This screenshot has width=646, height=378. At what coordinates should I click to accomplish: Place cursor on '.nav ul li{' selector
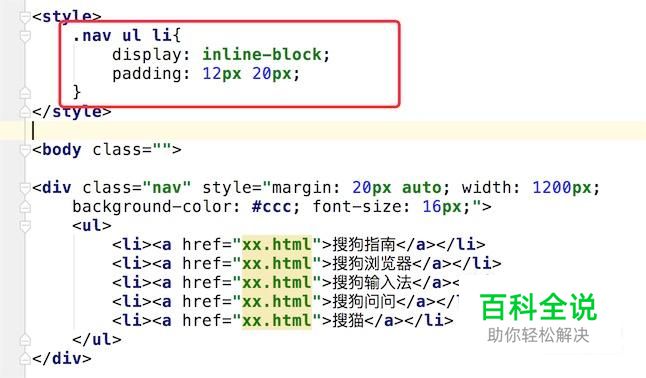pyautogui.click(x=126, y=35)
